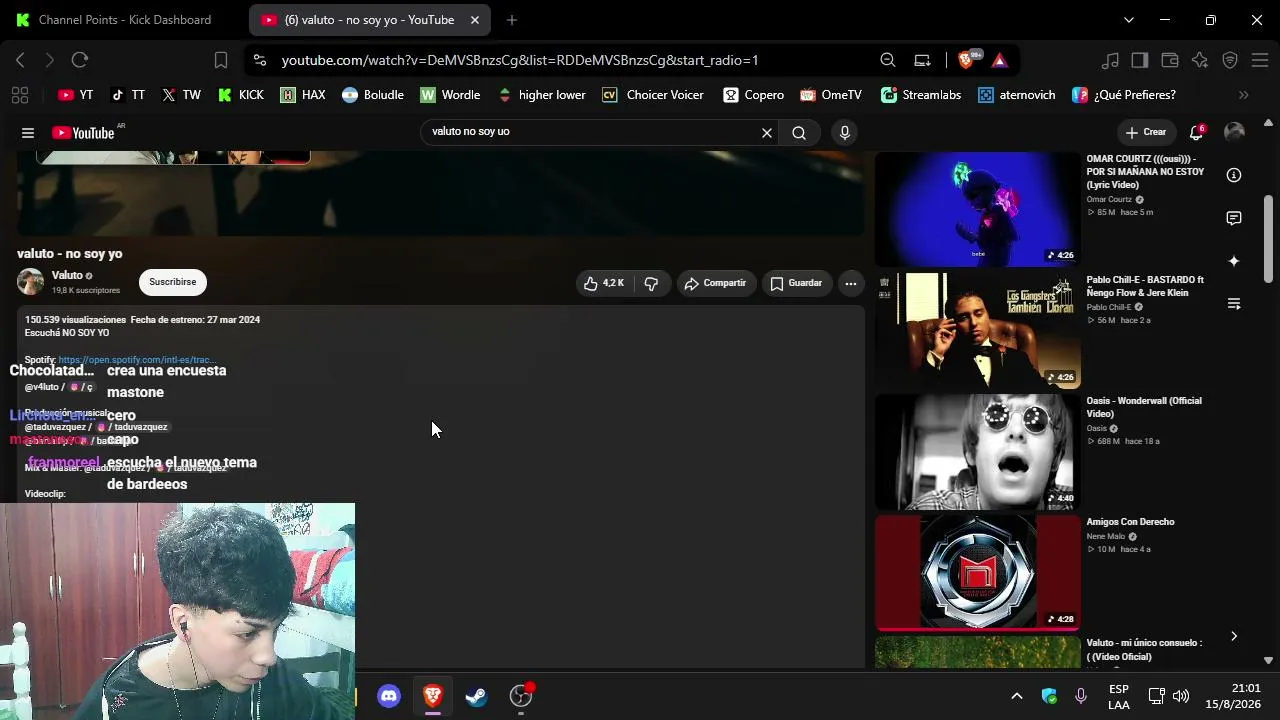
Task: Open the Pablo Chill-E BASTARDO thumbnail
Action: [978, 330]
